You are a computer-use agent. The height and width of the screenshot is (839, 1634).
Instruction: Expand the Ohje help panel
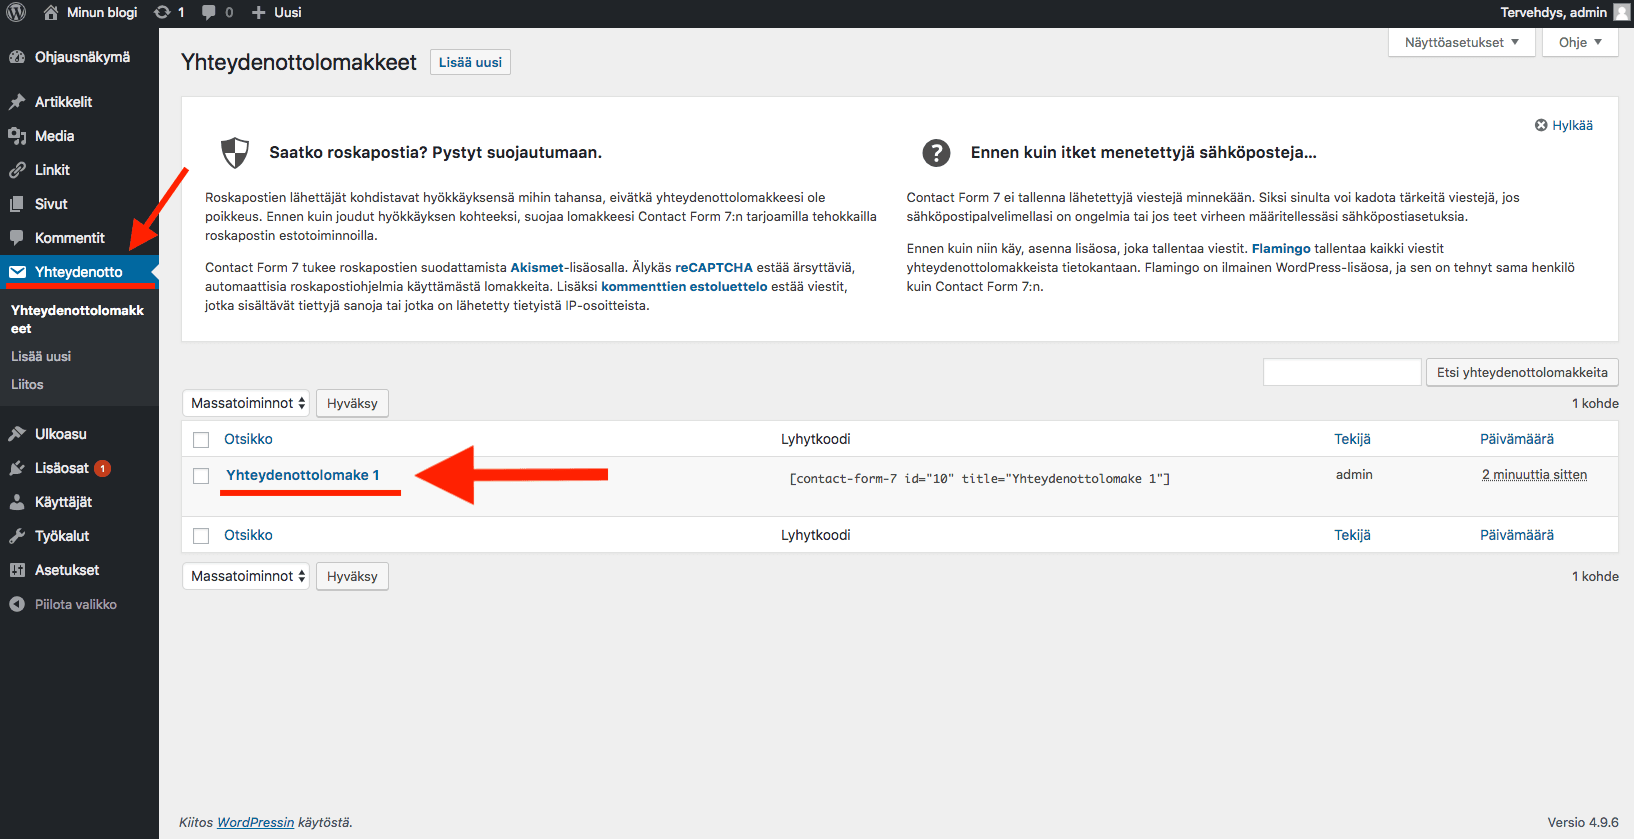coord(1580,42)
